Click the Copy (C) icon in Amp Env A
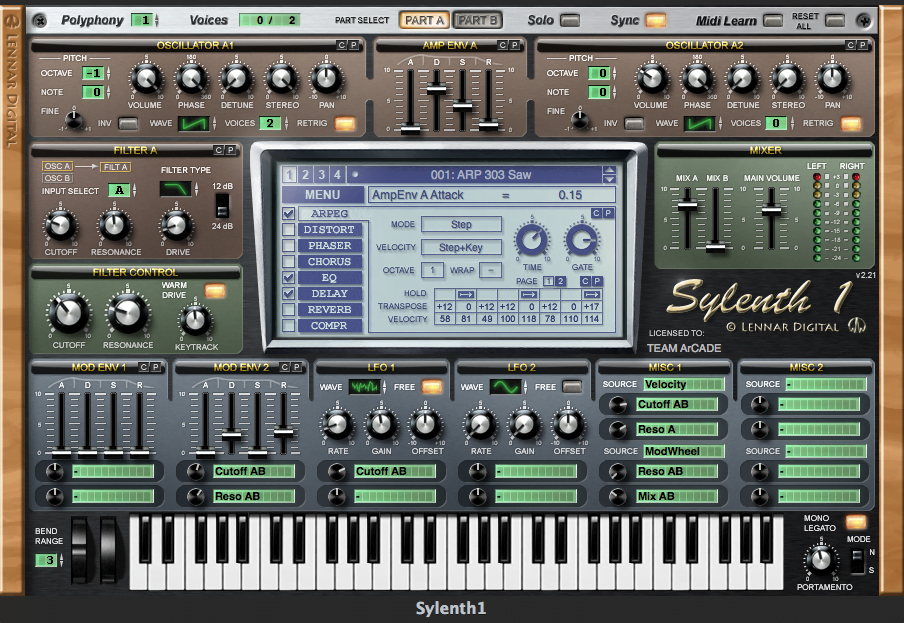Image resolution: width=904 pixels, height=623 pixels. coord(503,45)
